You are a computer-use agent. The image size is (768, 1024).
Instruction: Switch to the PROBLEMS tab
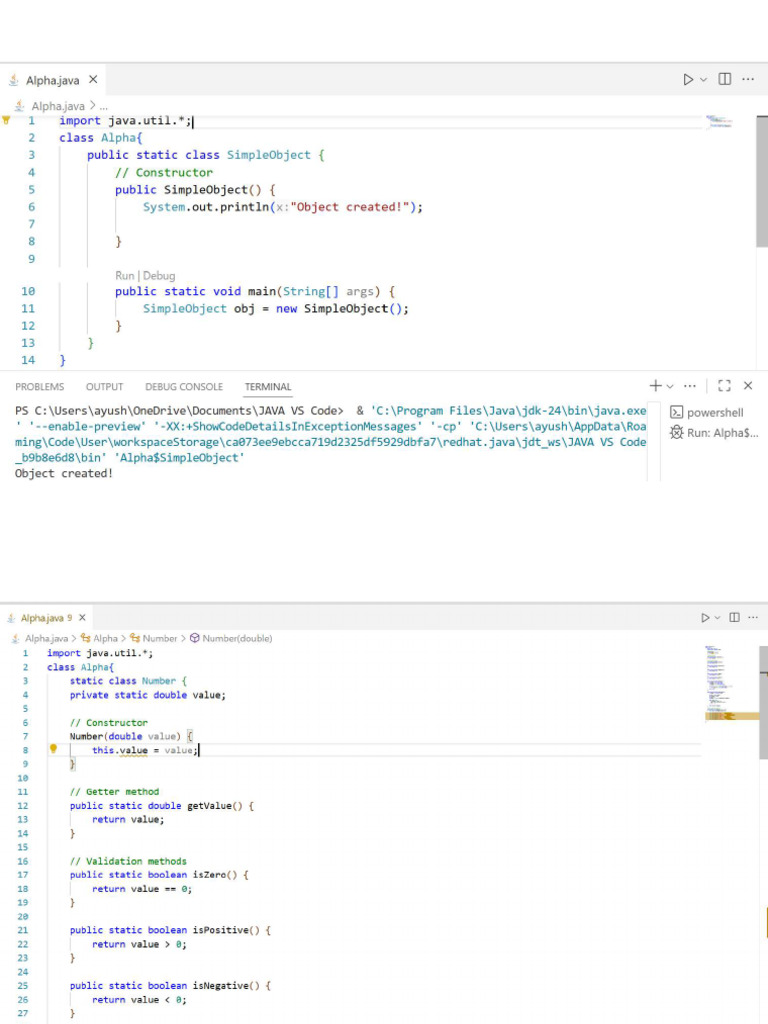coord(40,387)
